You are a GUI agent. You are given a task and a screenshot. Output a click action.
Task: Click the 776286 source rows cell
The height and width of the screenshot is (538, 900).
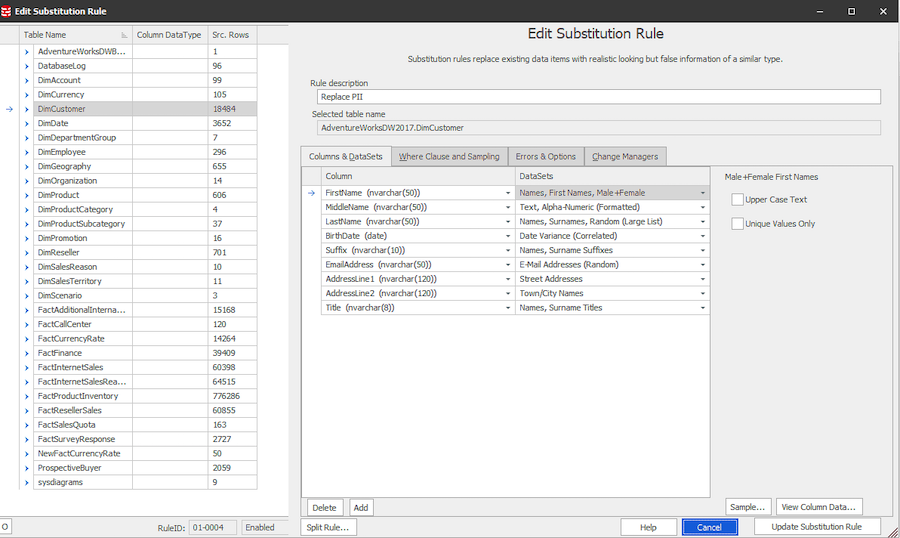coord(232,396)
